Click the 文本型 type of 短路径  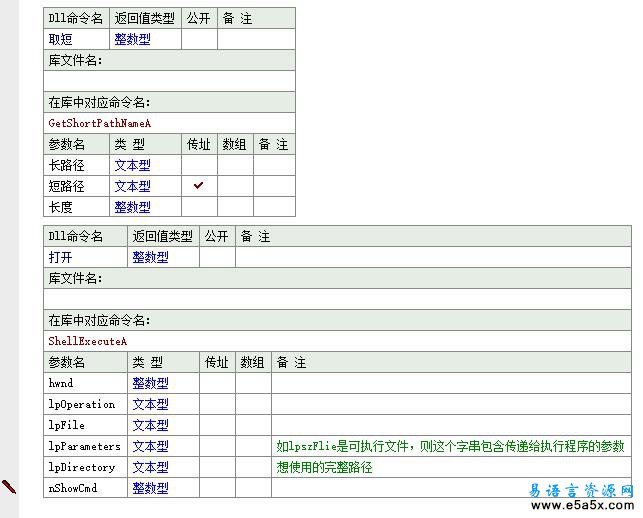click(x=132, y=186)
